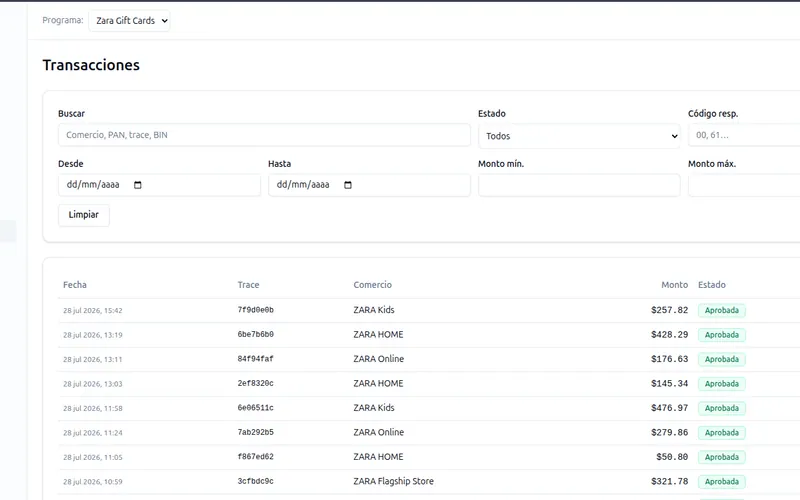800x500 pixels.
Task: Click the Código resp. input field
Action: 744,135
